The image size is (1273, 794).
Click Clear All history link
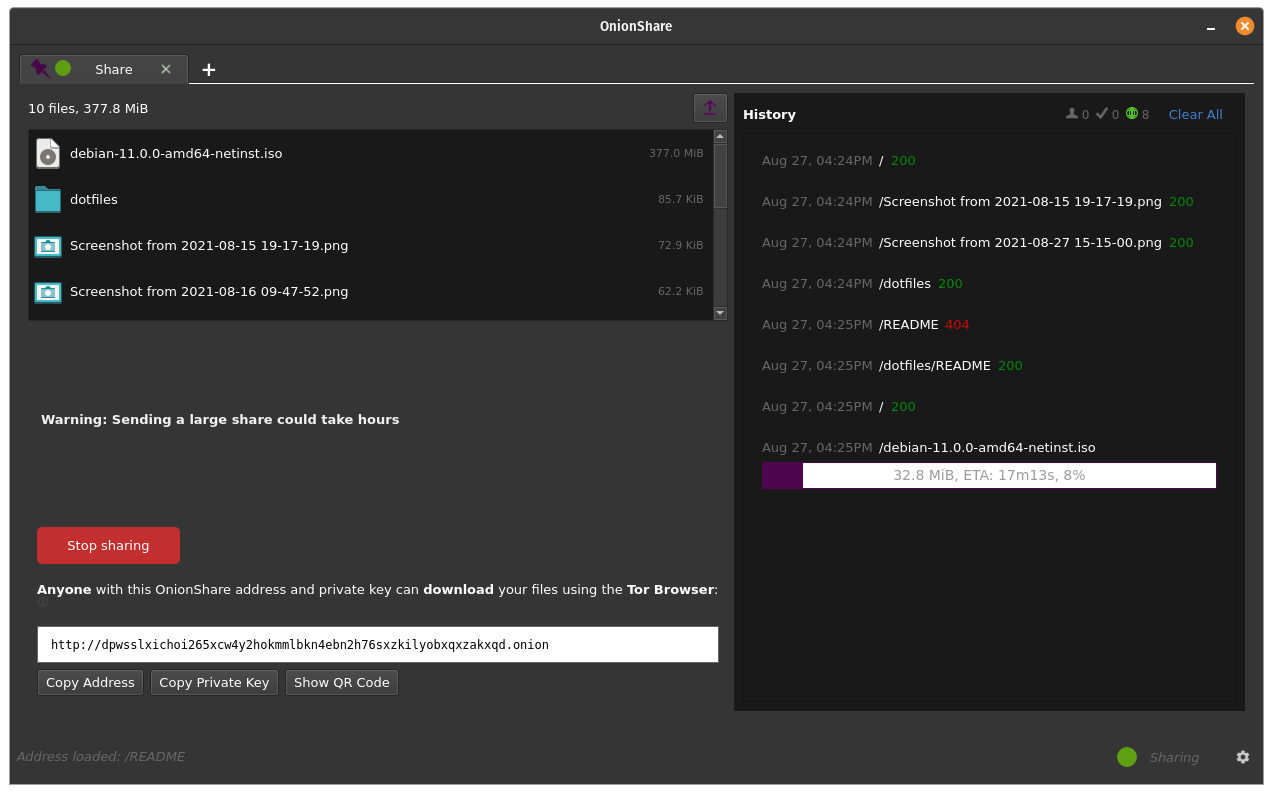[1195, 114]
